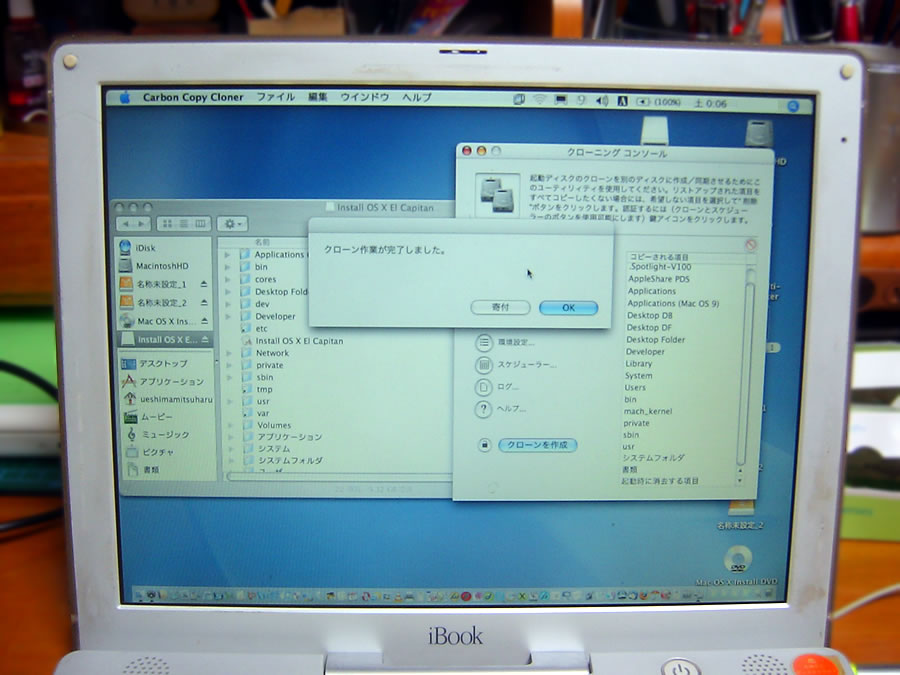Expand the bin folder in Finder list

[227, 267]
